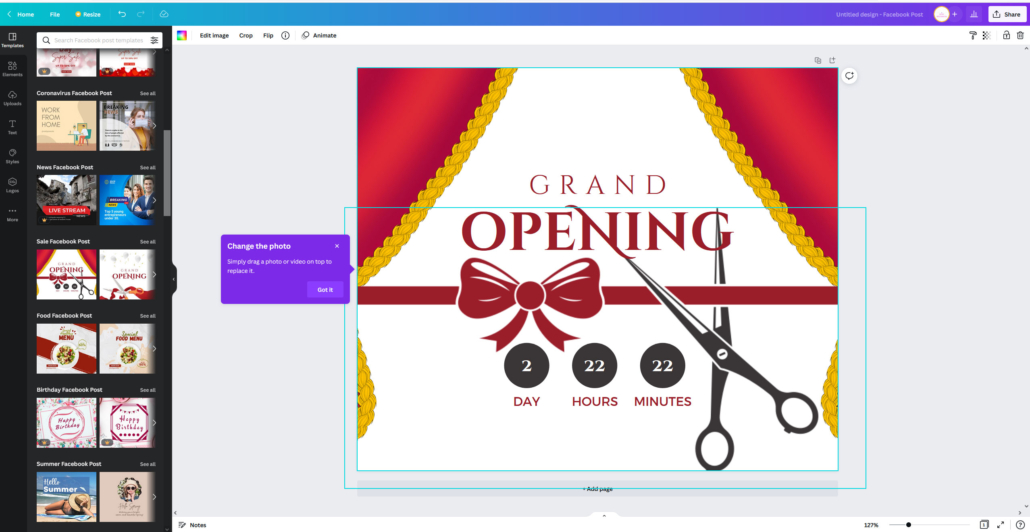Delete the selected element with trash icon
This screenshot has height=532, width=1030.
point(1020,35)
